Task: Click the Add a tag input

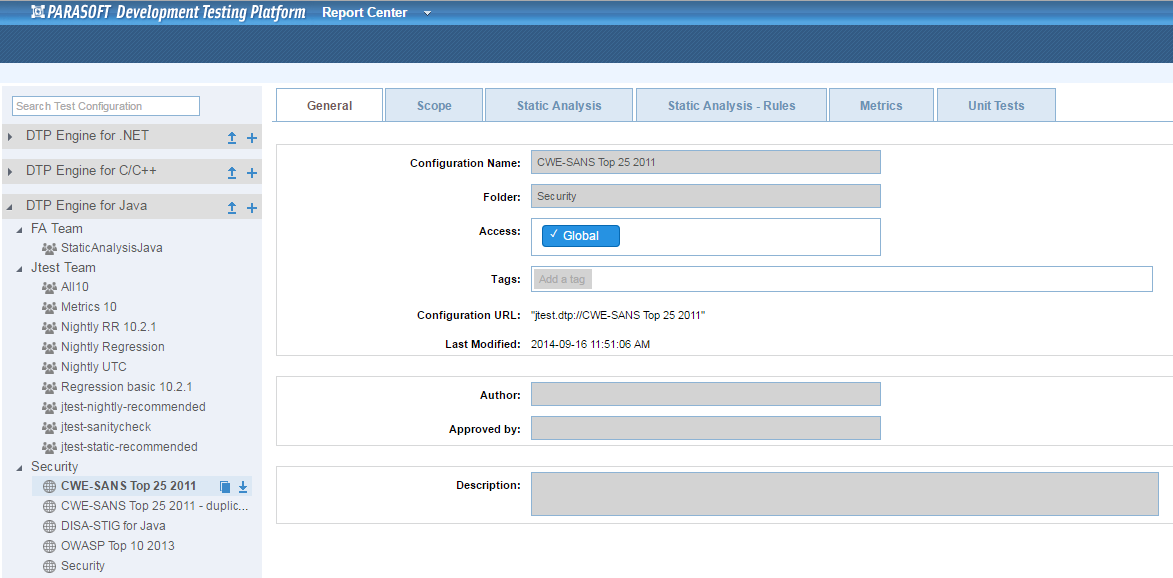Action: click(563, 280)
